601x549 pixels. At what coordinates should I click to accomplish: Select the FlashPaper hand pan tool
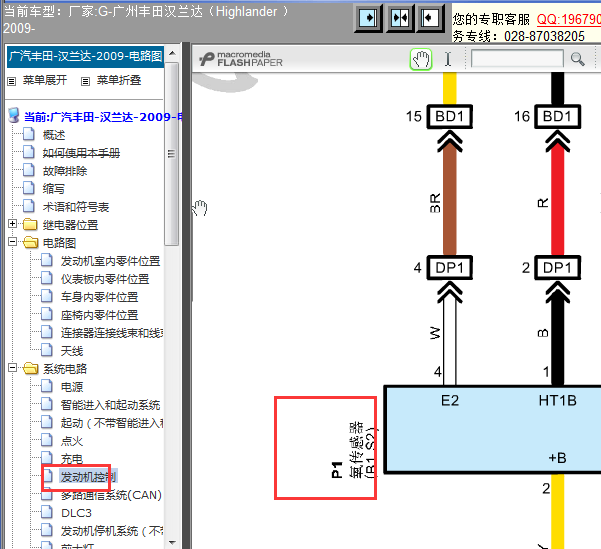(421, 59)
